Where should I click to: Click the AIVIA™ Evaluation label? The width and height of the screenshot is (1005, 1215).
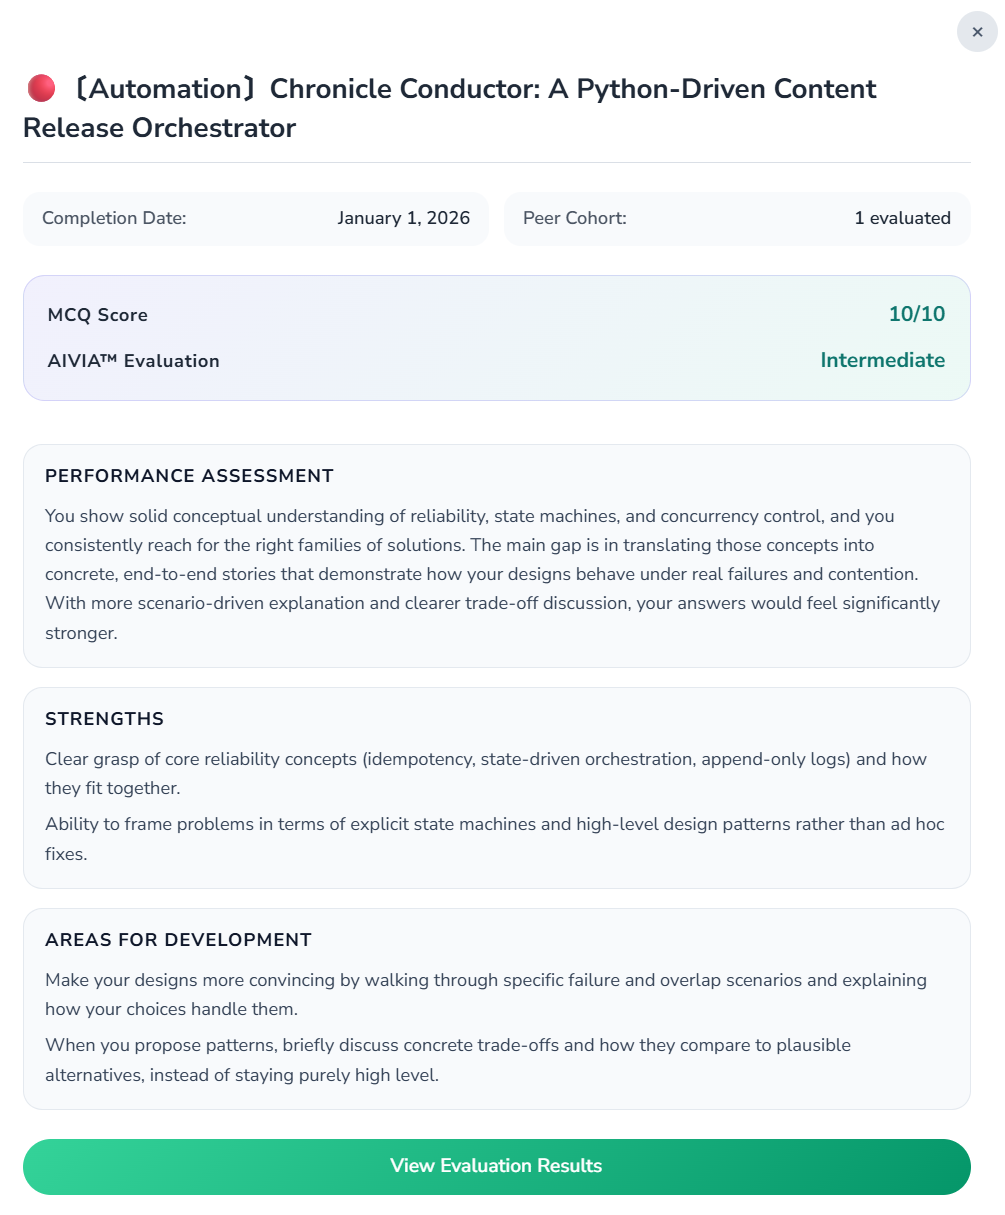click(133, 361)
